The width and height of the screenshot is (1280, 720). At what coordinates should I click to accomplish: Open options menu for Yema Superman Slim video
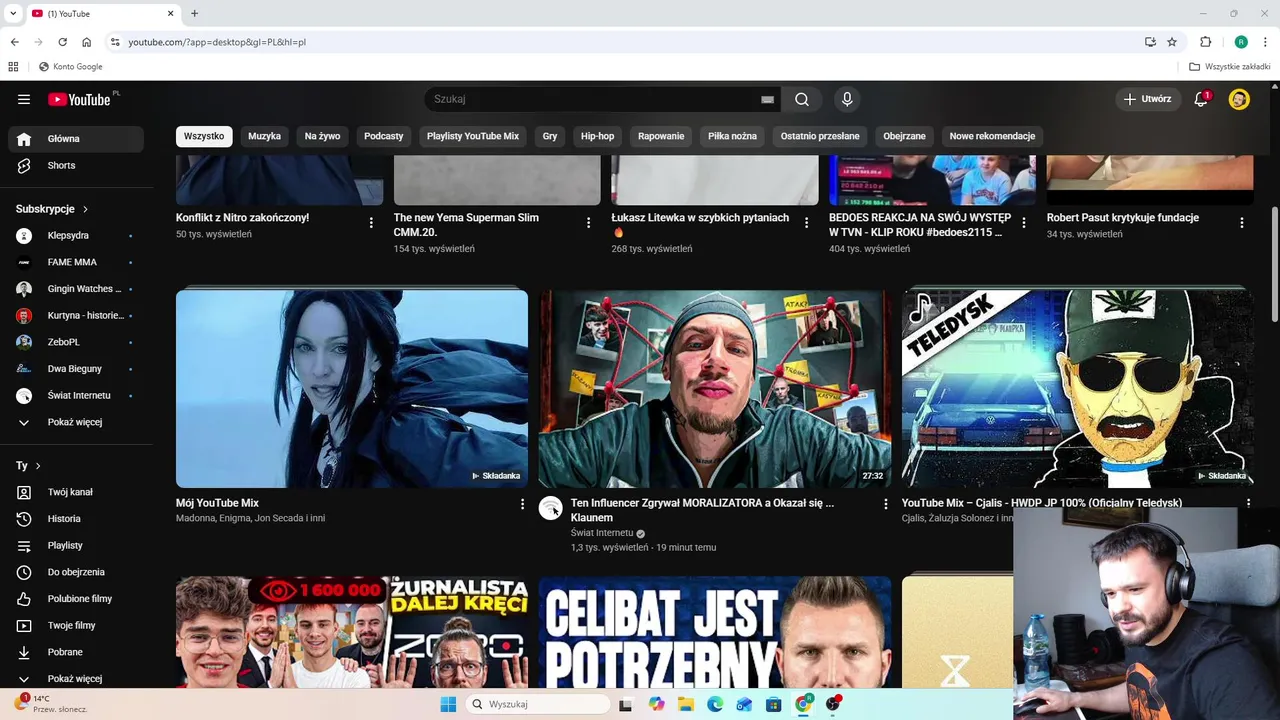point(588,223)
